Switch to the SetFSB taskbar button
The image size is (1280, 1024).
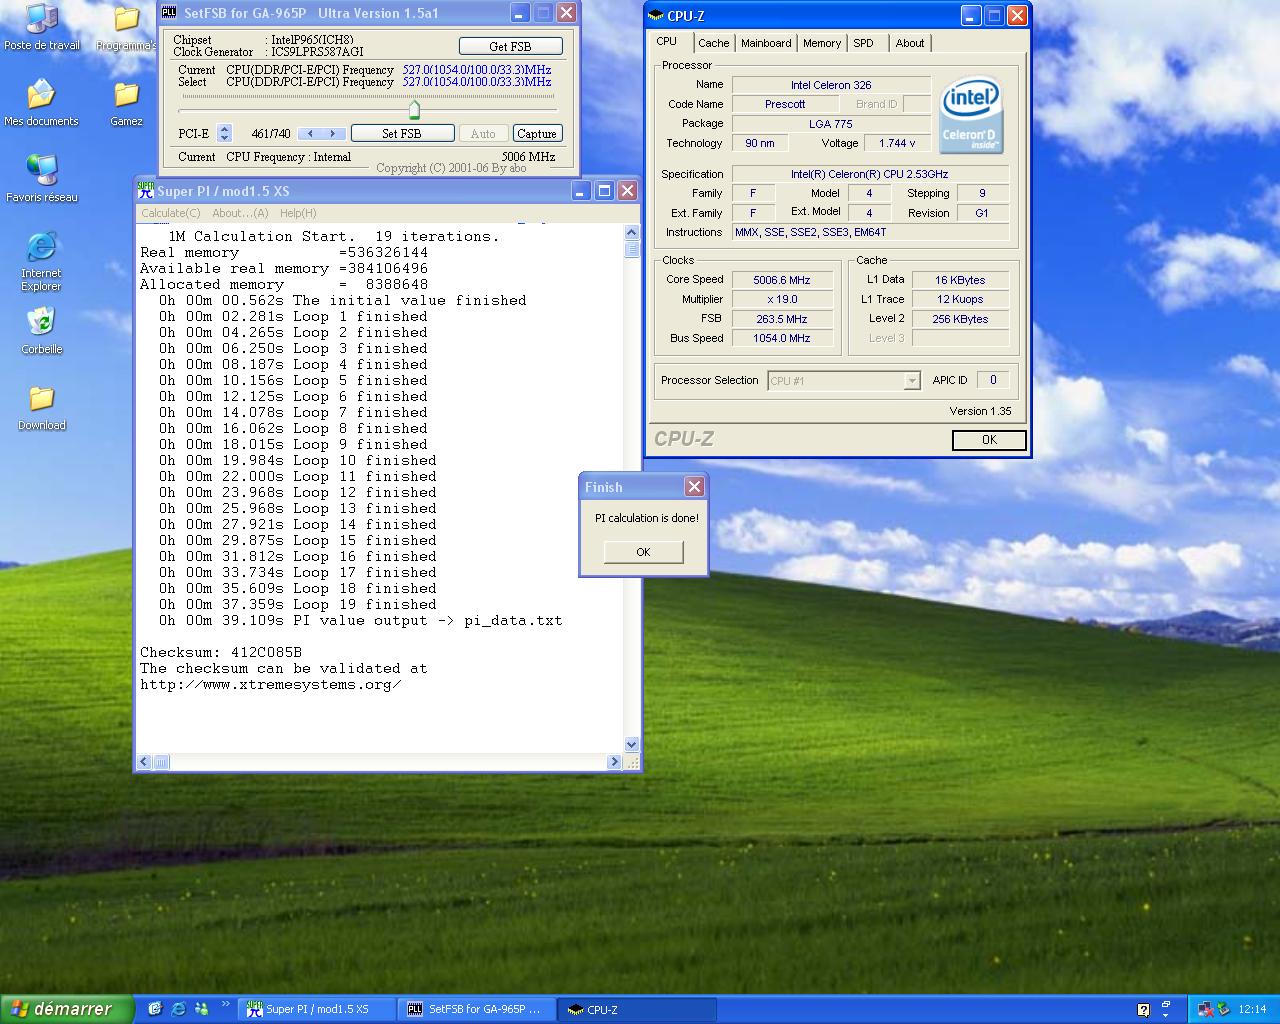pyautogui.click(x=477, y=1009)
